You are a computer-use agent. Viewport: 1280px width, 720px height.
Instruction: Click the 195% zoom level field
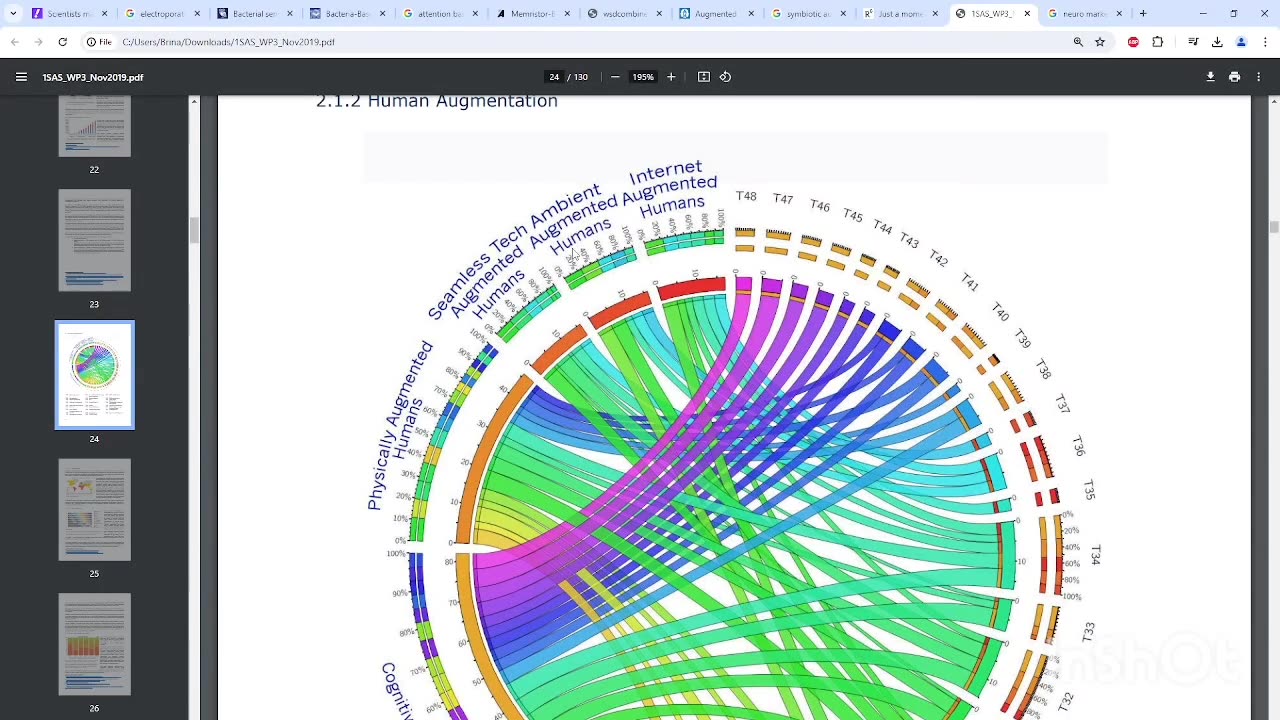[x=643, y=77]
